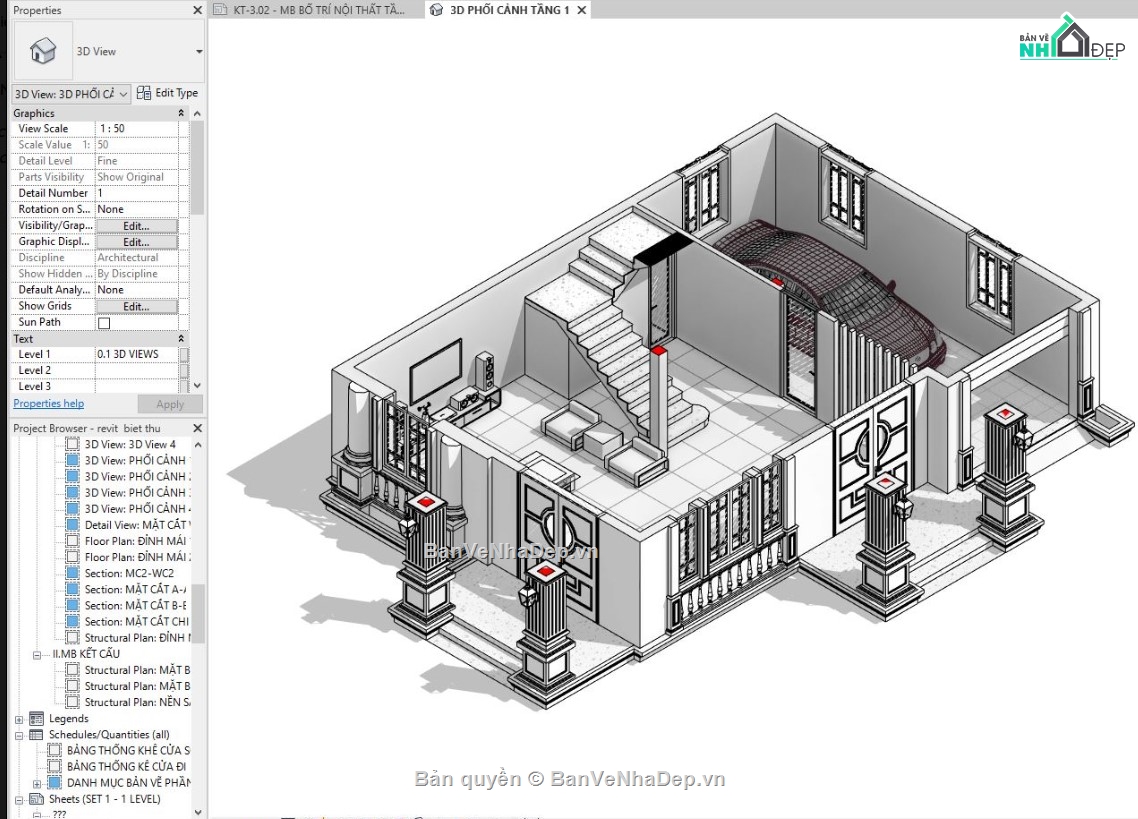Click the Properties scrollbar up arrow

click(x=197, y=114)
